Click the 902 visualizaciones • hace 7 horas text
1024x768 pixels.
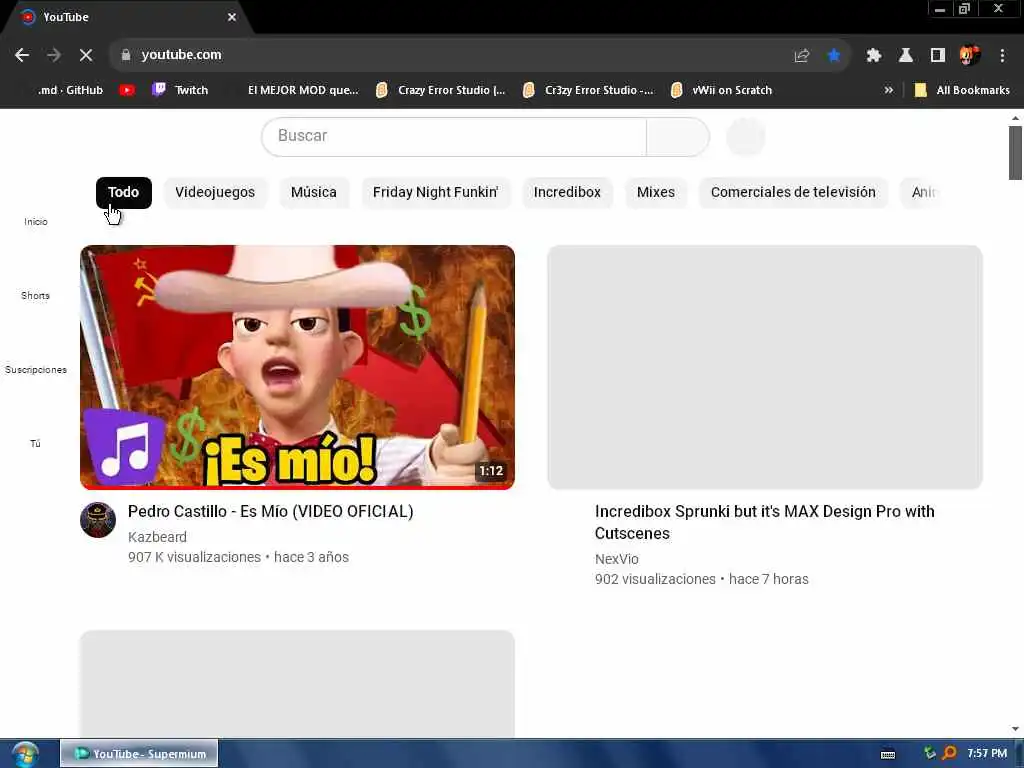pyautogui.click(x=701, y=579)
